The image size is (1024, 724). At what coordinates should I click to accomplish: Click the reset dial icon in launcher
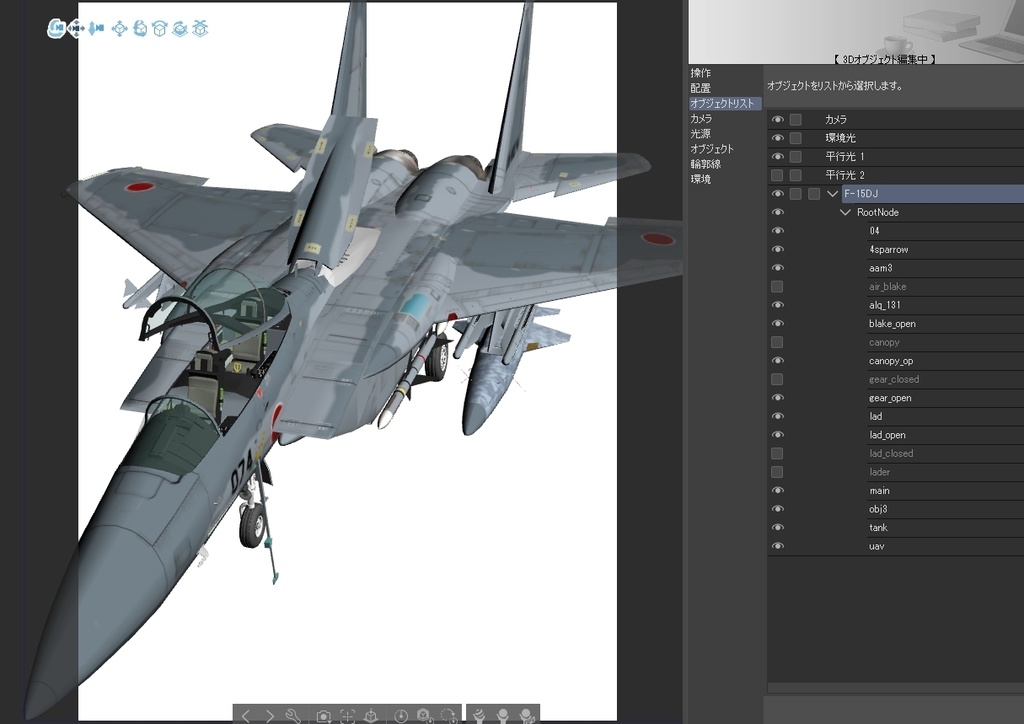click(x=401, y=716)
